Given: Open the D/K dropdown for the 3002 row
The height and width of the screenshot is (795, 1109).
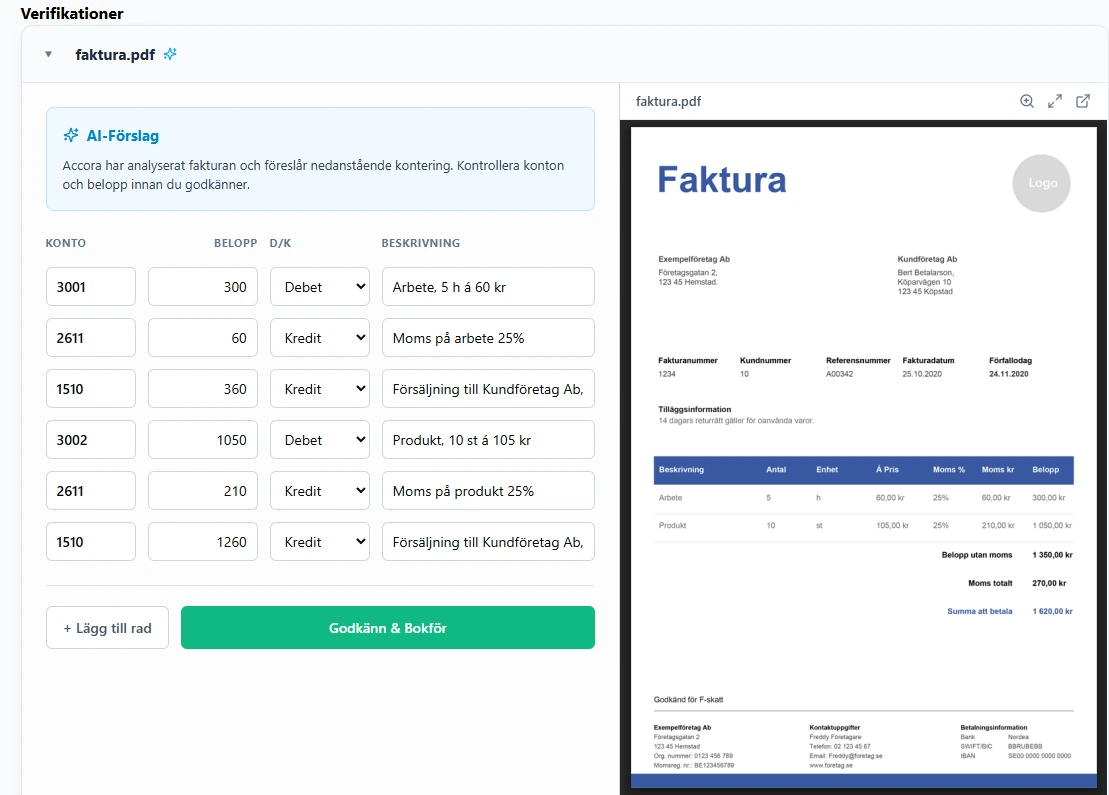Looking at the screenshot, I should click(x=320, y=439).
